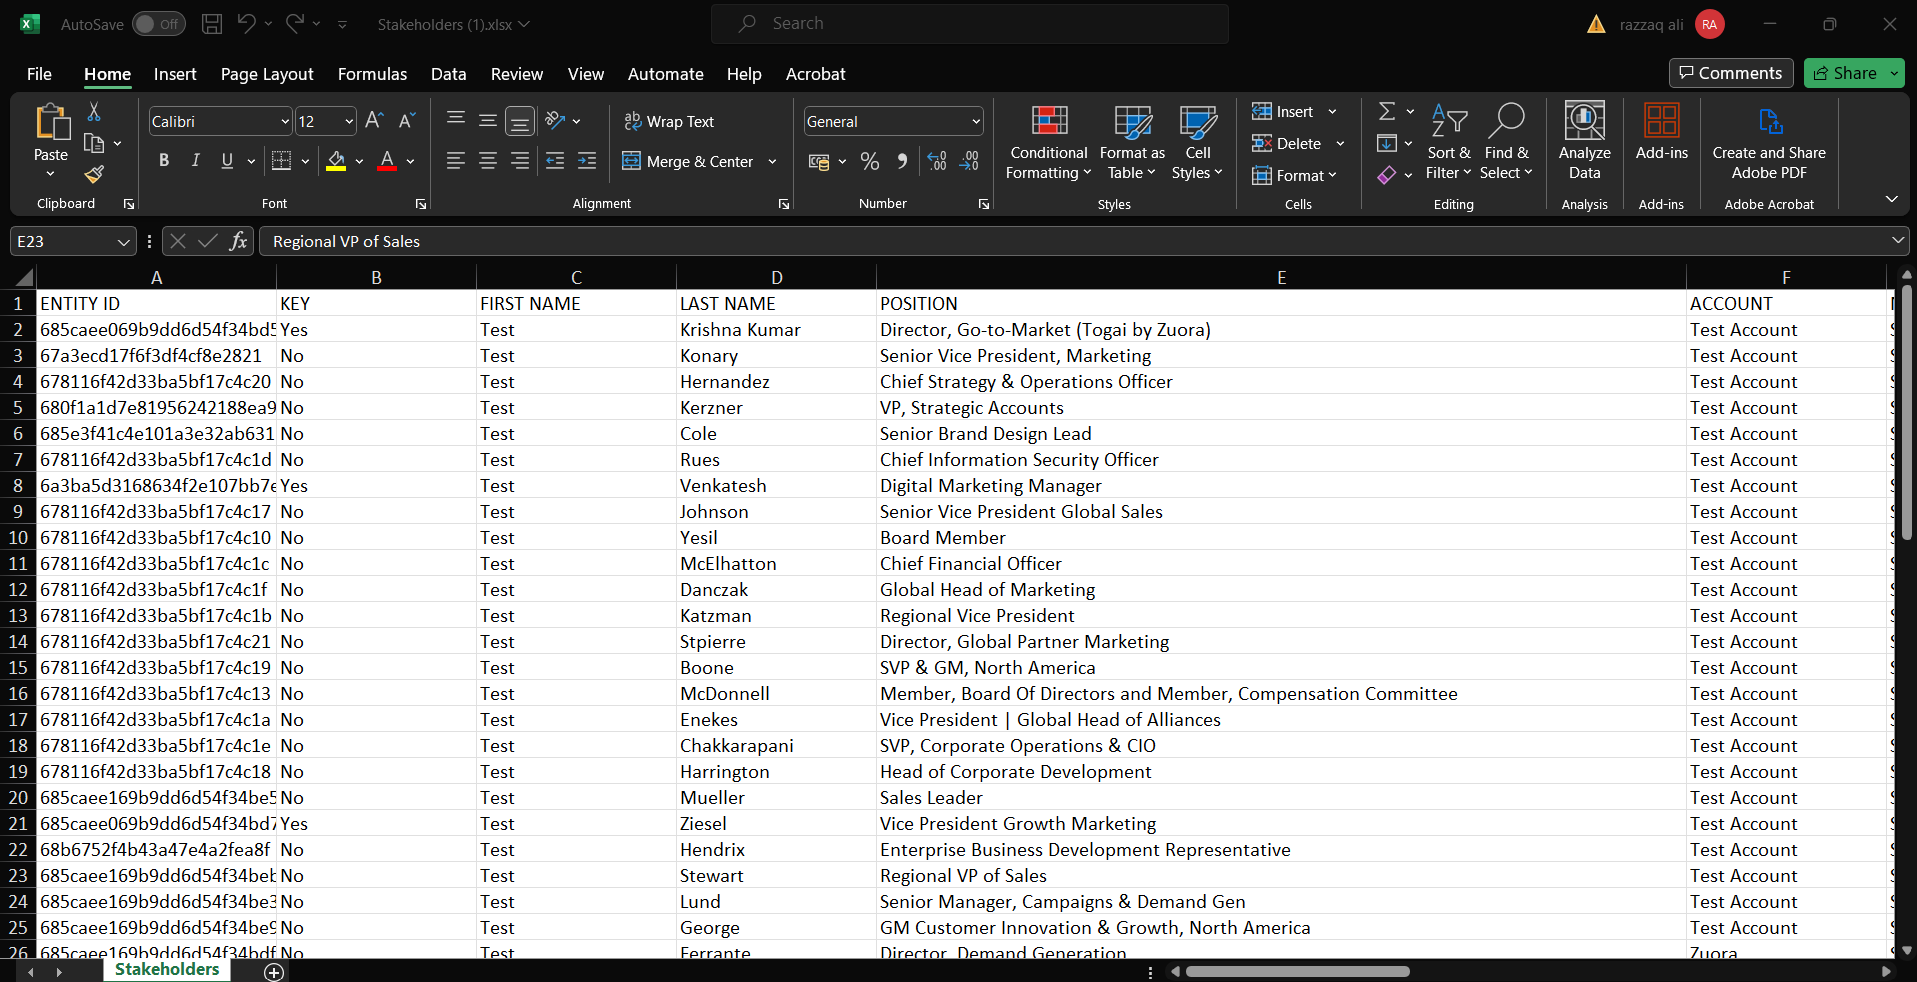Click the Center align icon
The image size is (1917, 982).
tap(488, 161)
